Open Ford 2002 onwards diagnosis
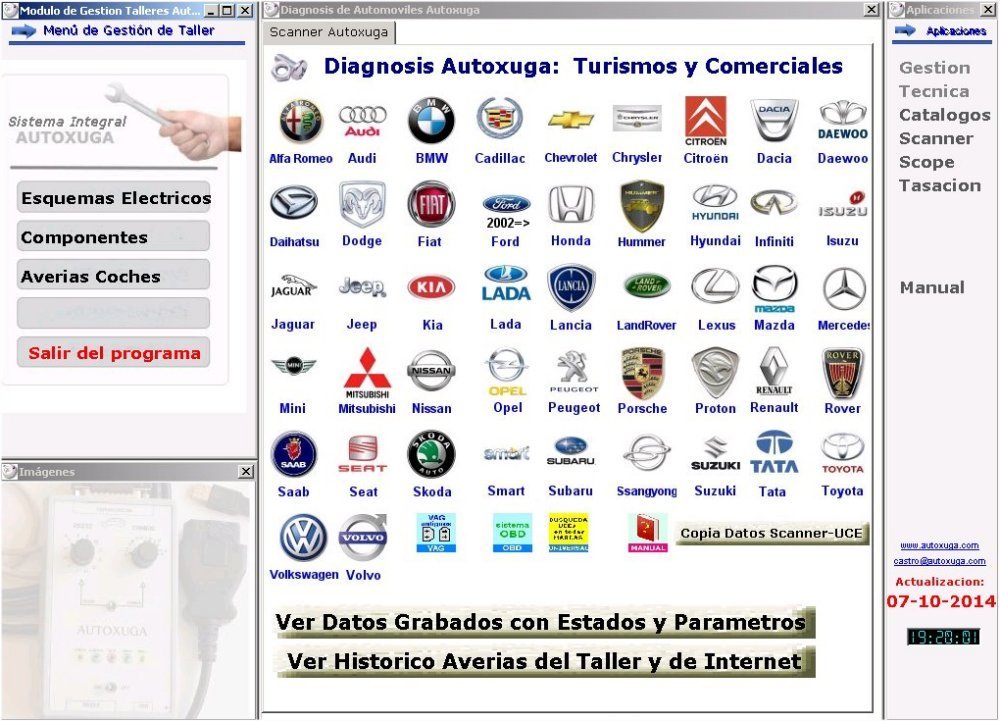 [507, 212]
